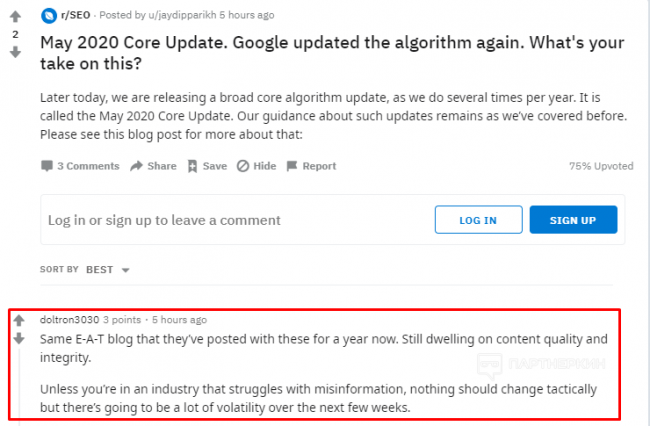Save the post with Save icon
650x426 pixels.
194,166
